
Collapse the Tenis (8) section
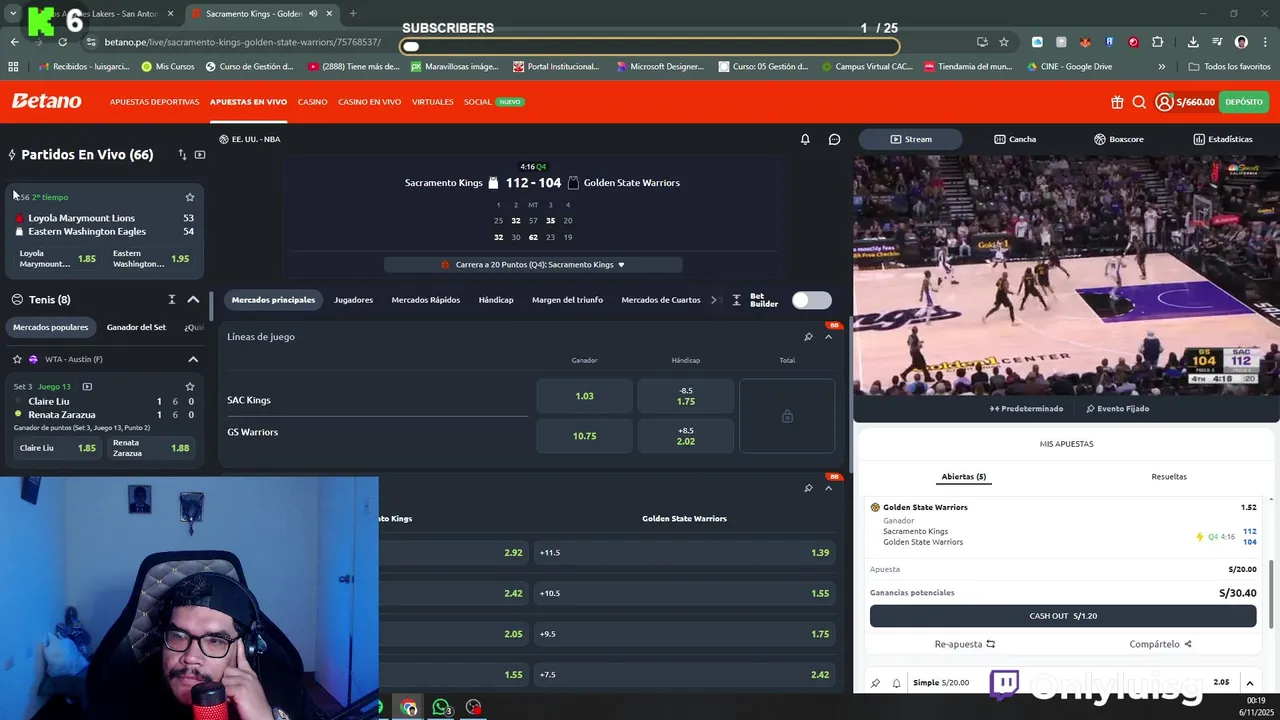pos(193,299)
